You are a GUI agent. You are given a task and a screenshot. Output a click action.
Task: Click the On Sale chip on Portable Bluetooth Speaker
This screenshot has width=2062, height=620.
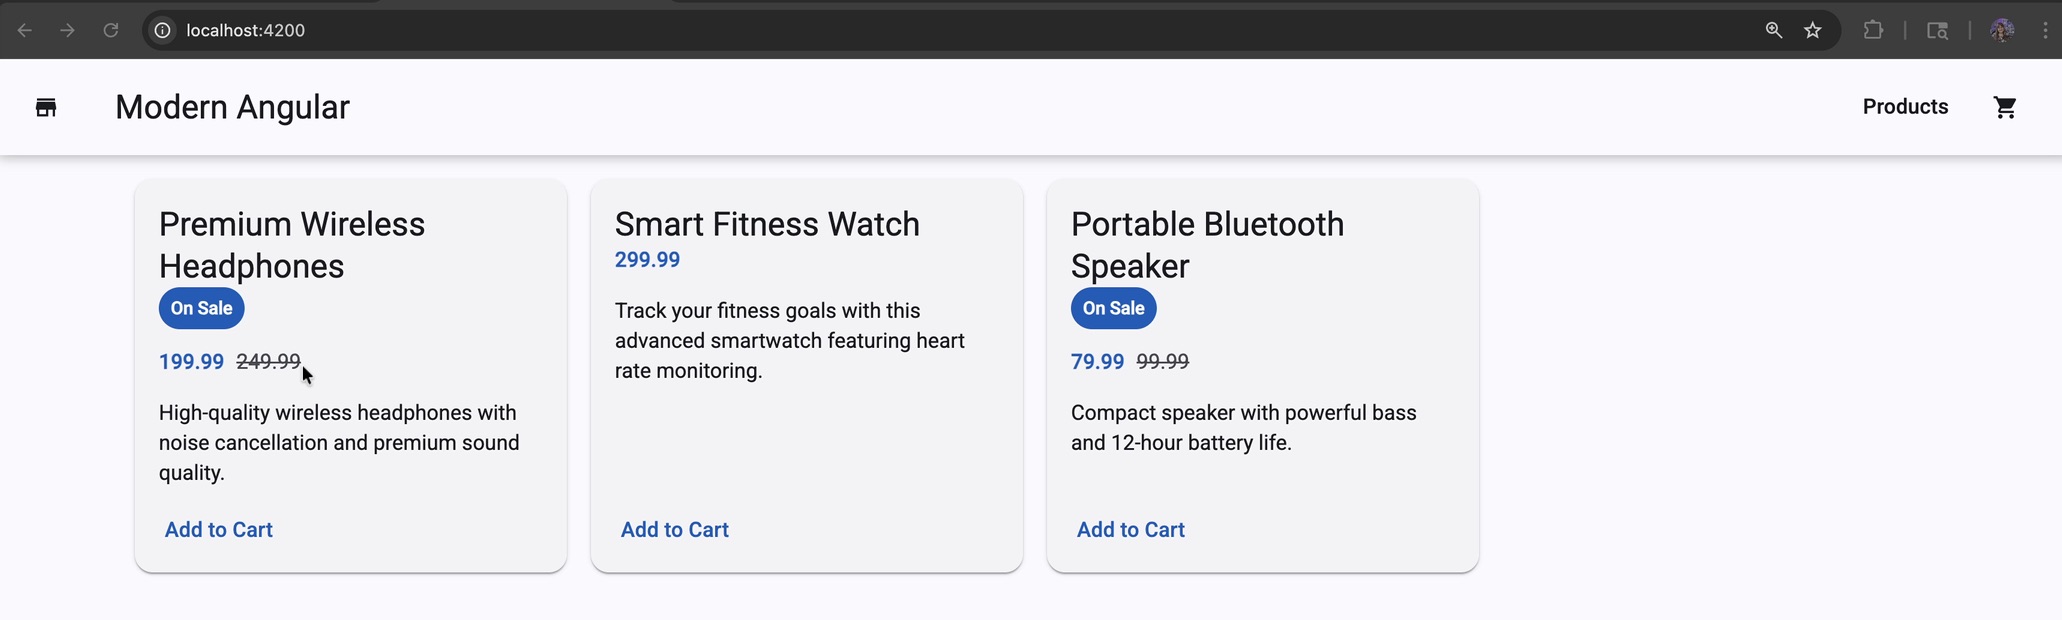point(1112,308)
